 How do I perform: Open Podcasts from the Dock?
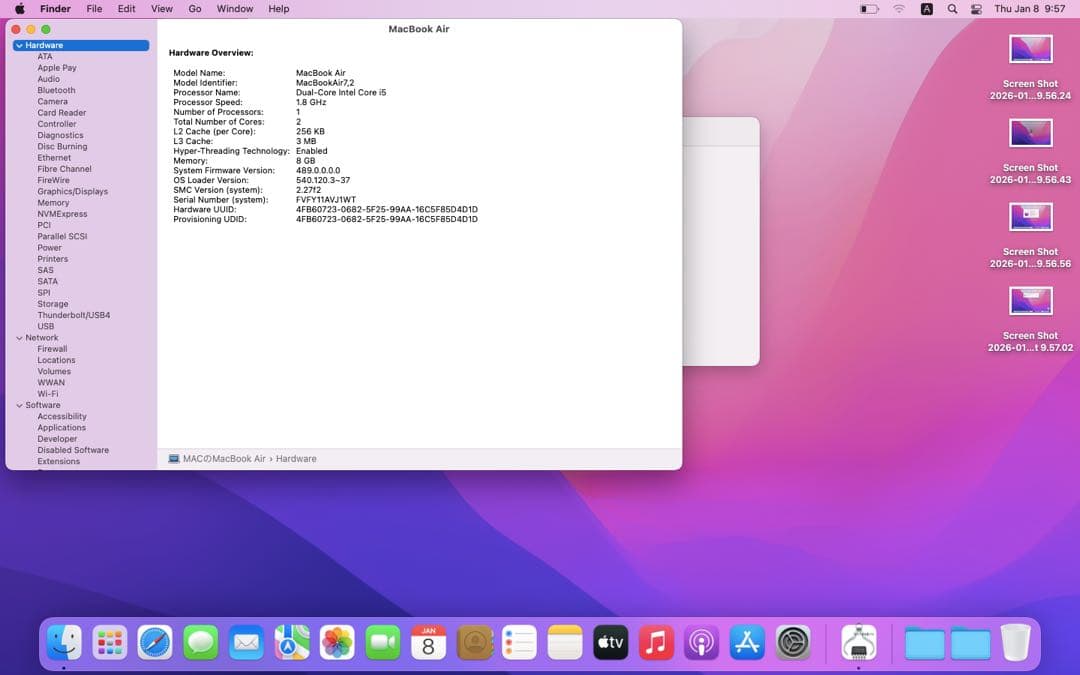(702, 644)
